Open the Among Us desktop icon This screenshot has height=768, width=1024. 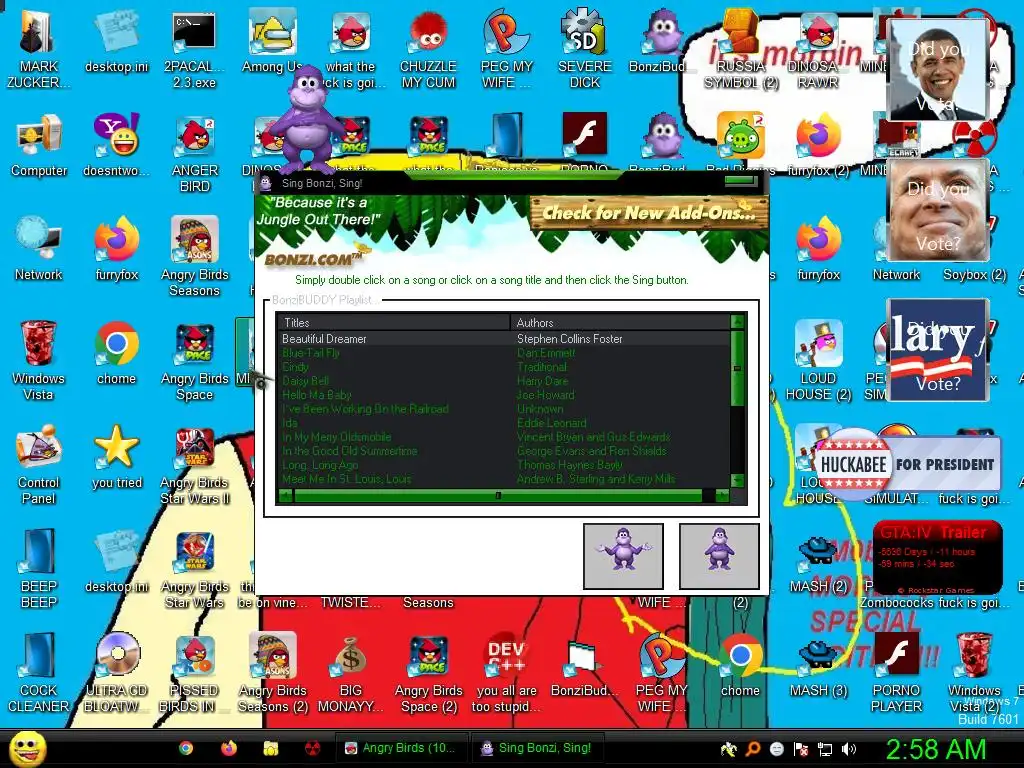[x=272, y=42]
